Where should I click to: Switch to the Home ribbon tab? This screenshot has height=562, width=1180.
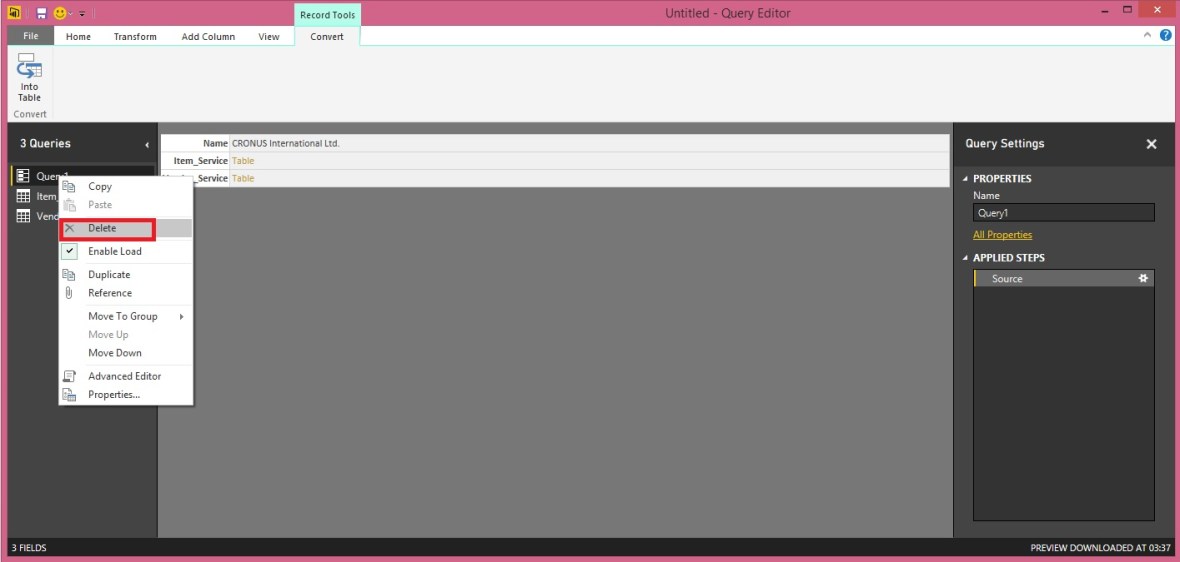pyautogui.click(x=78, y=37)
